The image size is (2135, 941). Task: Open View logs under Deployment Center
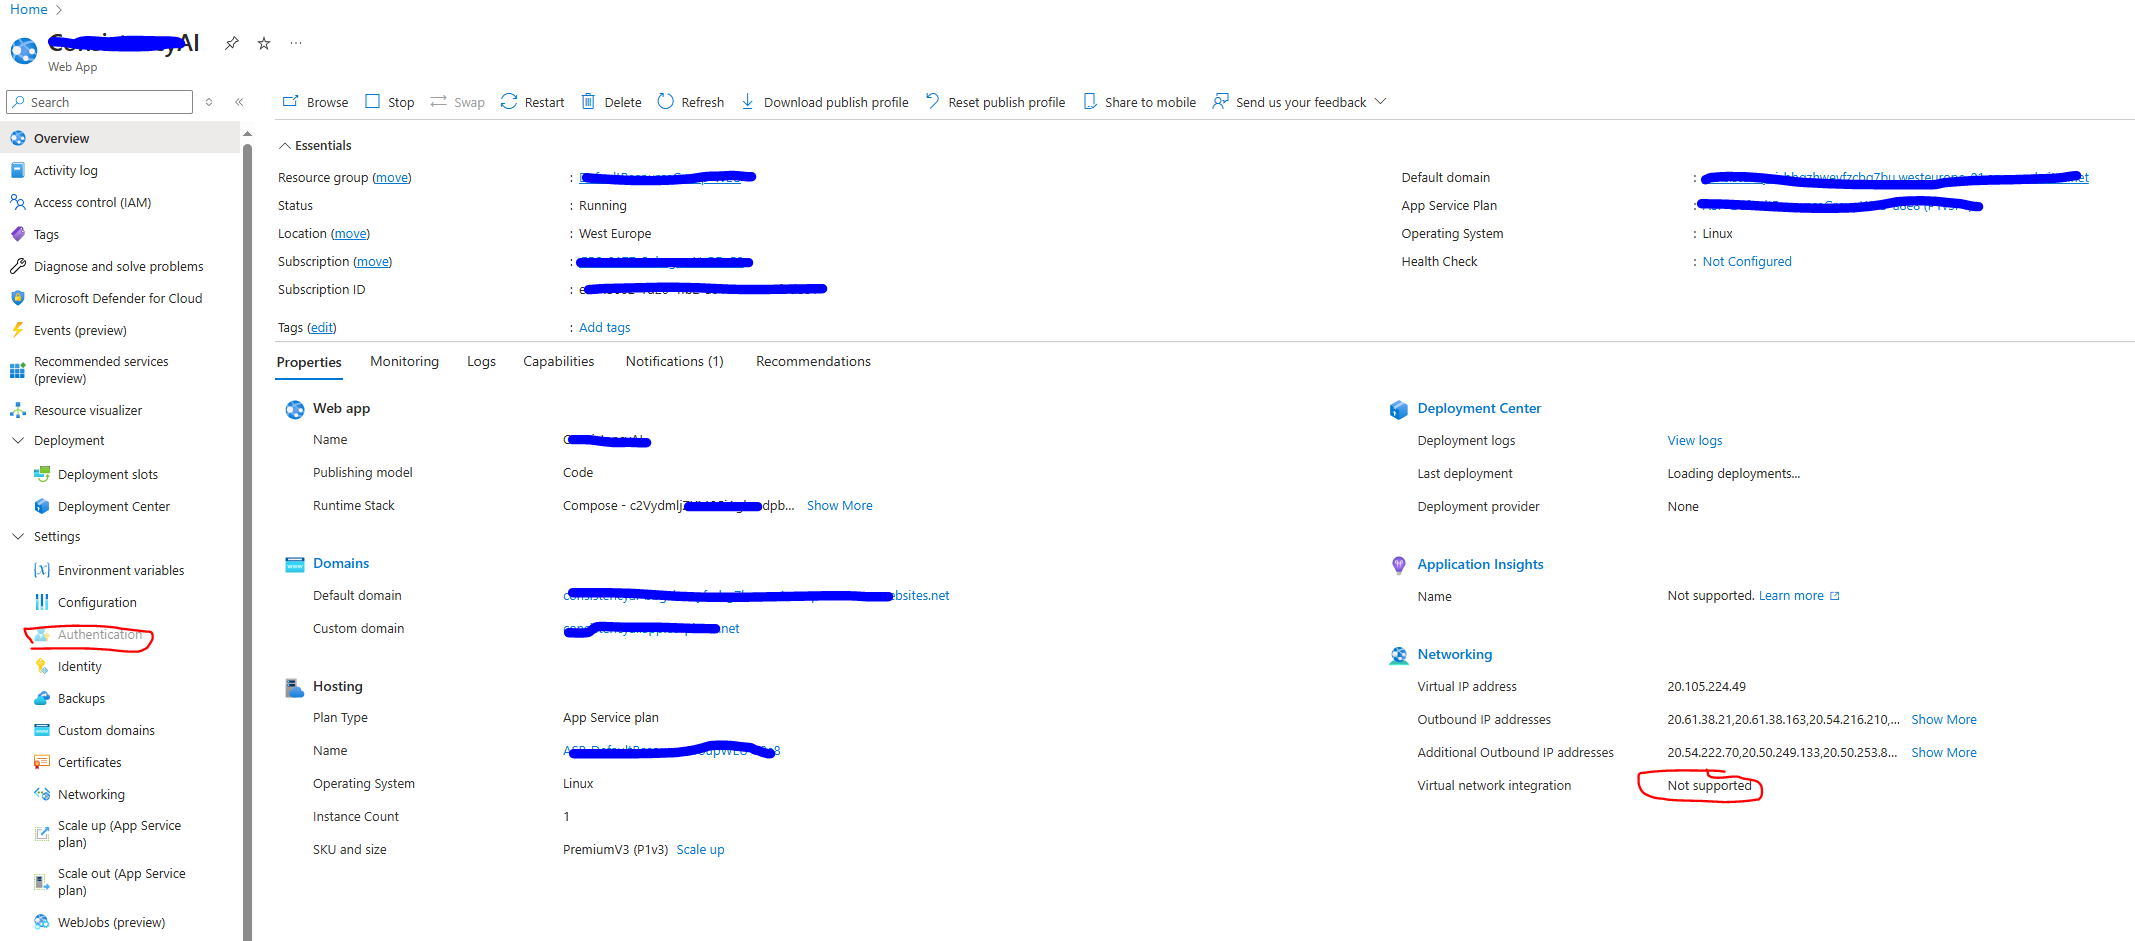click(x=1694, y=440)
